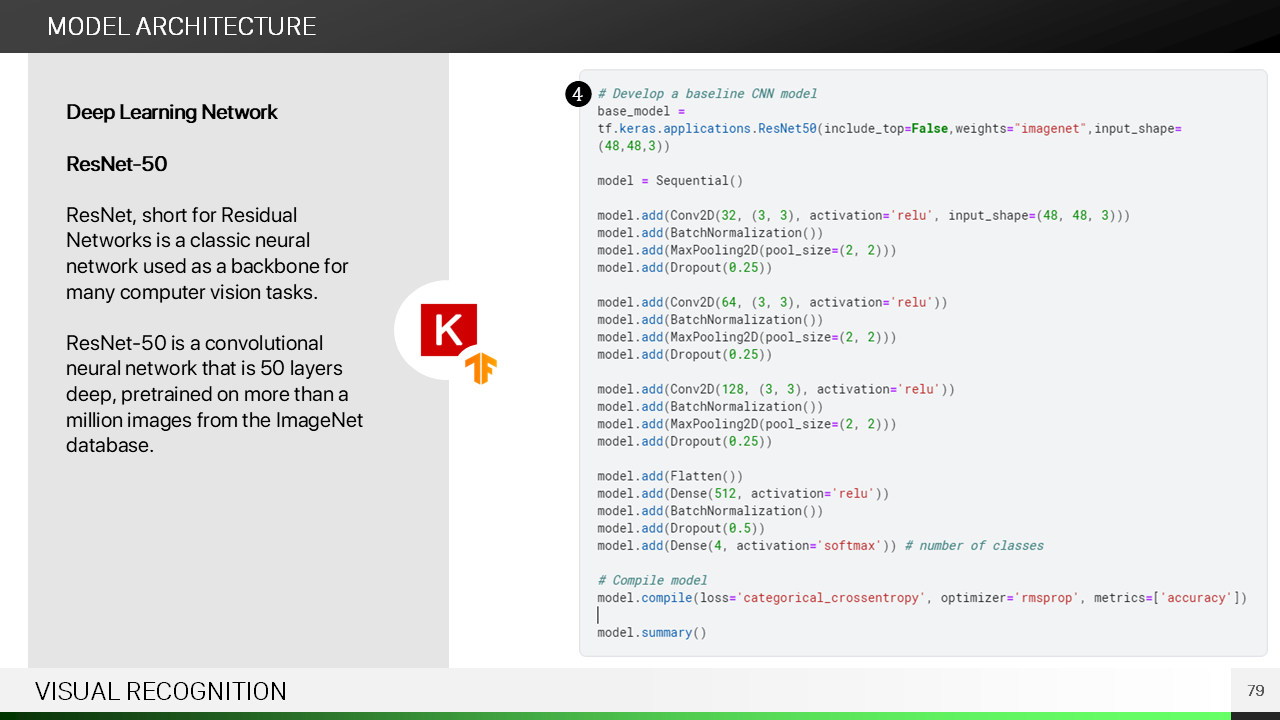Click the ResNet-50 subheading

click(x=117, y=164)
